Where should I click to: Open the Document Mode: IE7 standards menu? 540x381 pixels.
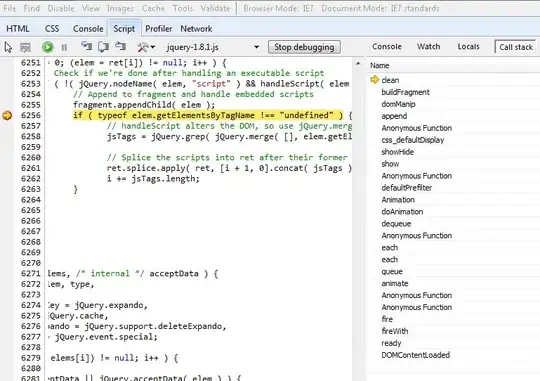pos(380,8)
